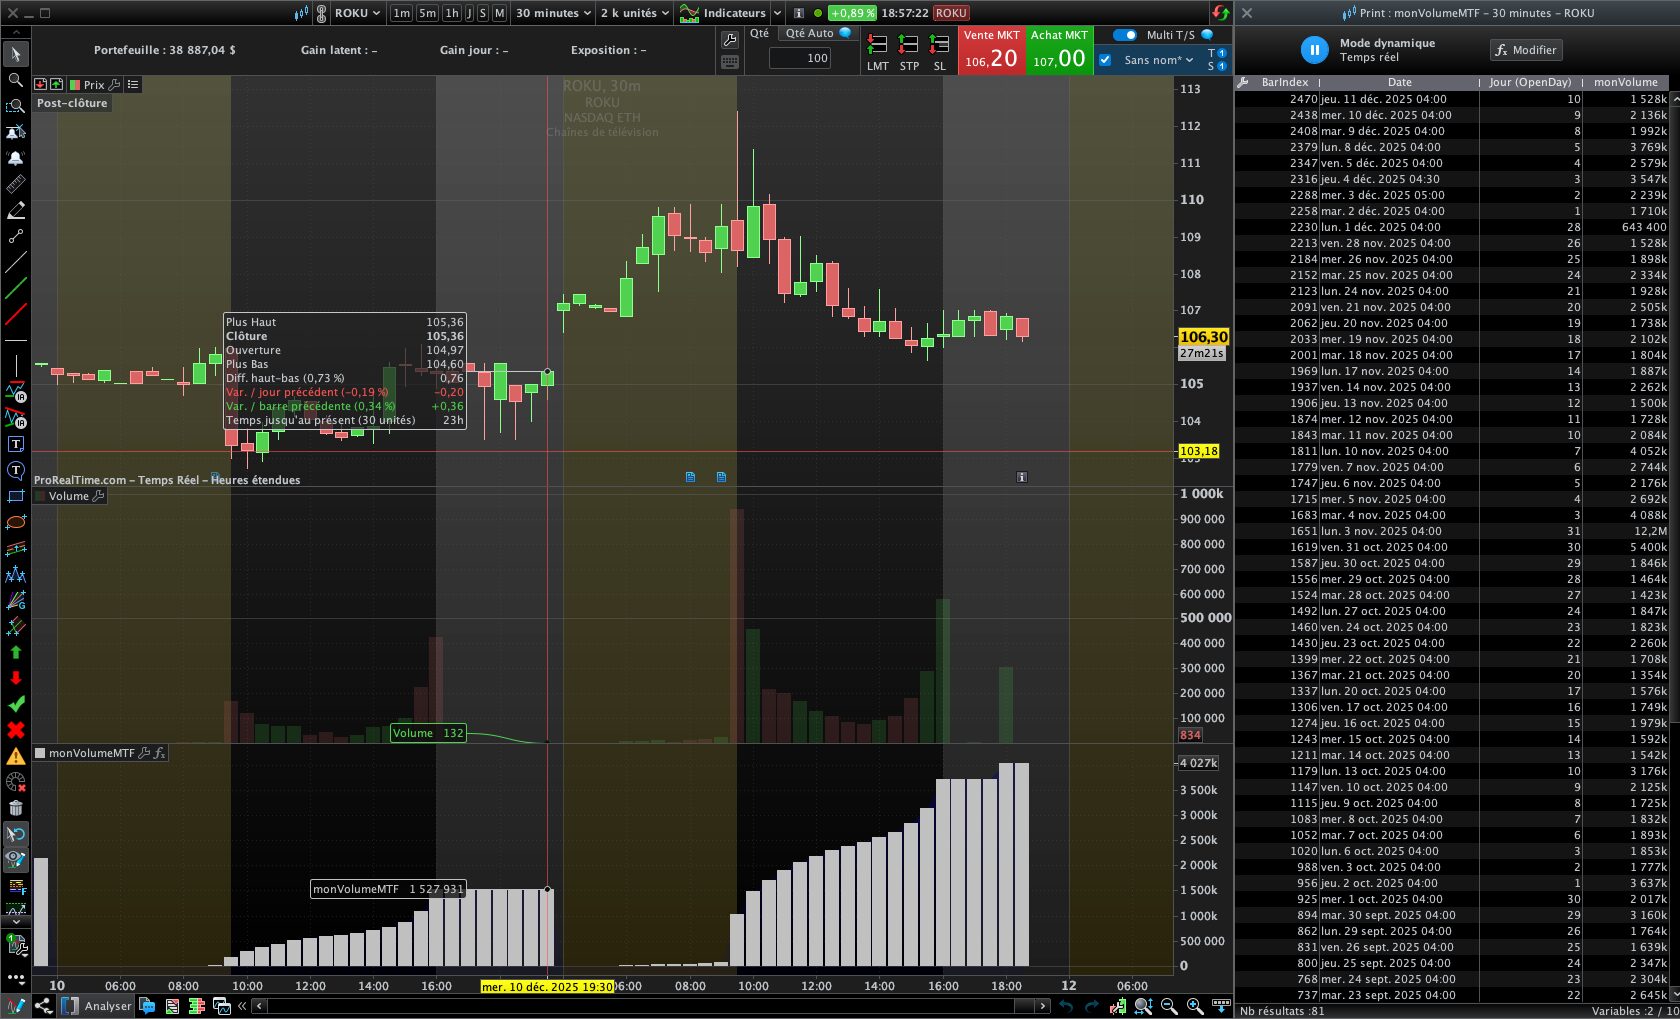
Task: Switch to the 1m timeframe
Action: tap(401, 13)
